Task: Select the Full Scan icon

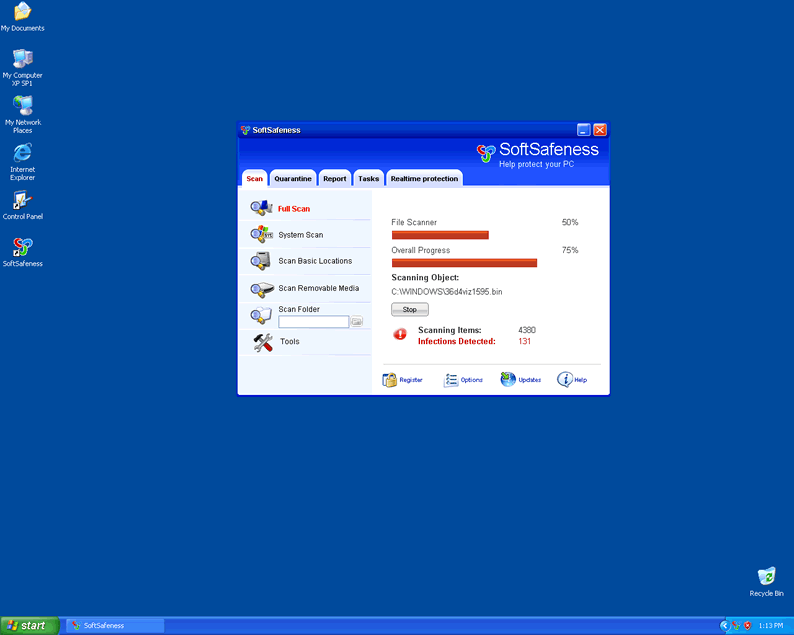Action: (x=261, y=208)
